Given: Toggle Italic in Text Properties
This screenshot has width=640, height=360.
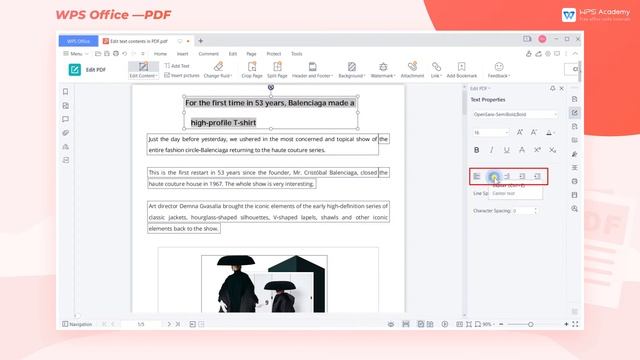Looking at the screenshot, I should click(x=491, y=150).
